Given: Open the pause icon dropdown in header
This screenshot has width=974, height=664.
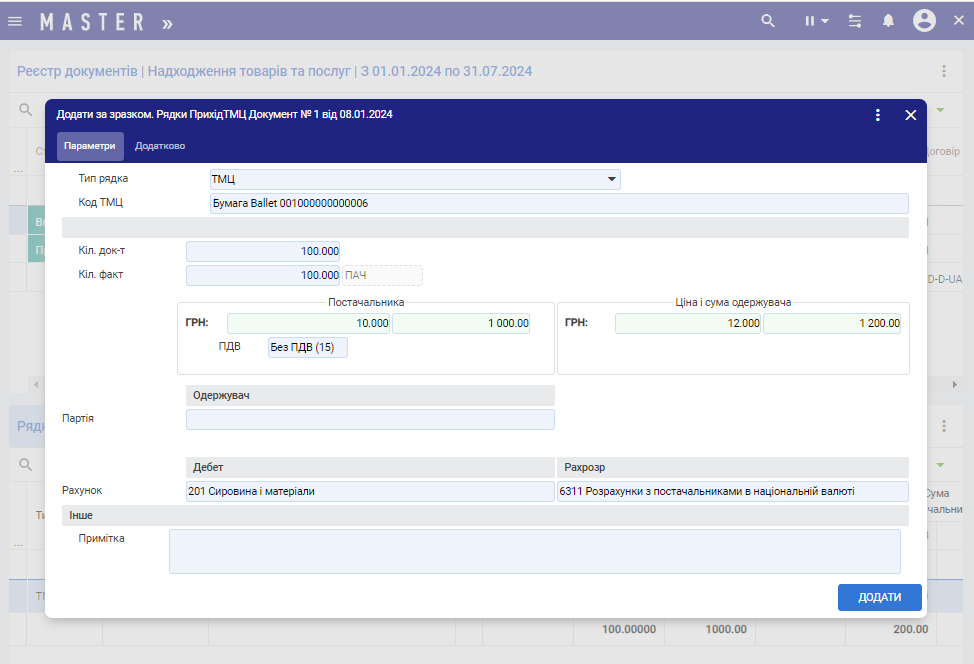Looking at the screenshot, I should (x=817, y=21).
